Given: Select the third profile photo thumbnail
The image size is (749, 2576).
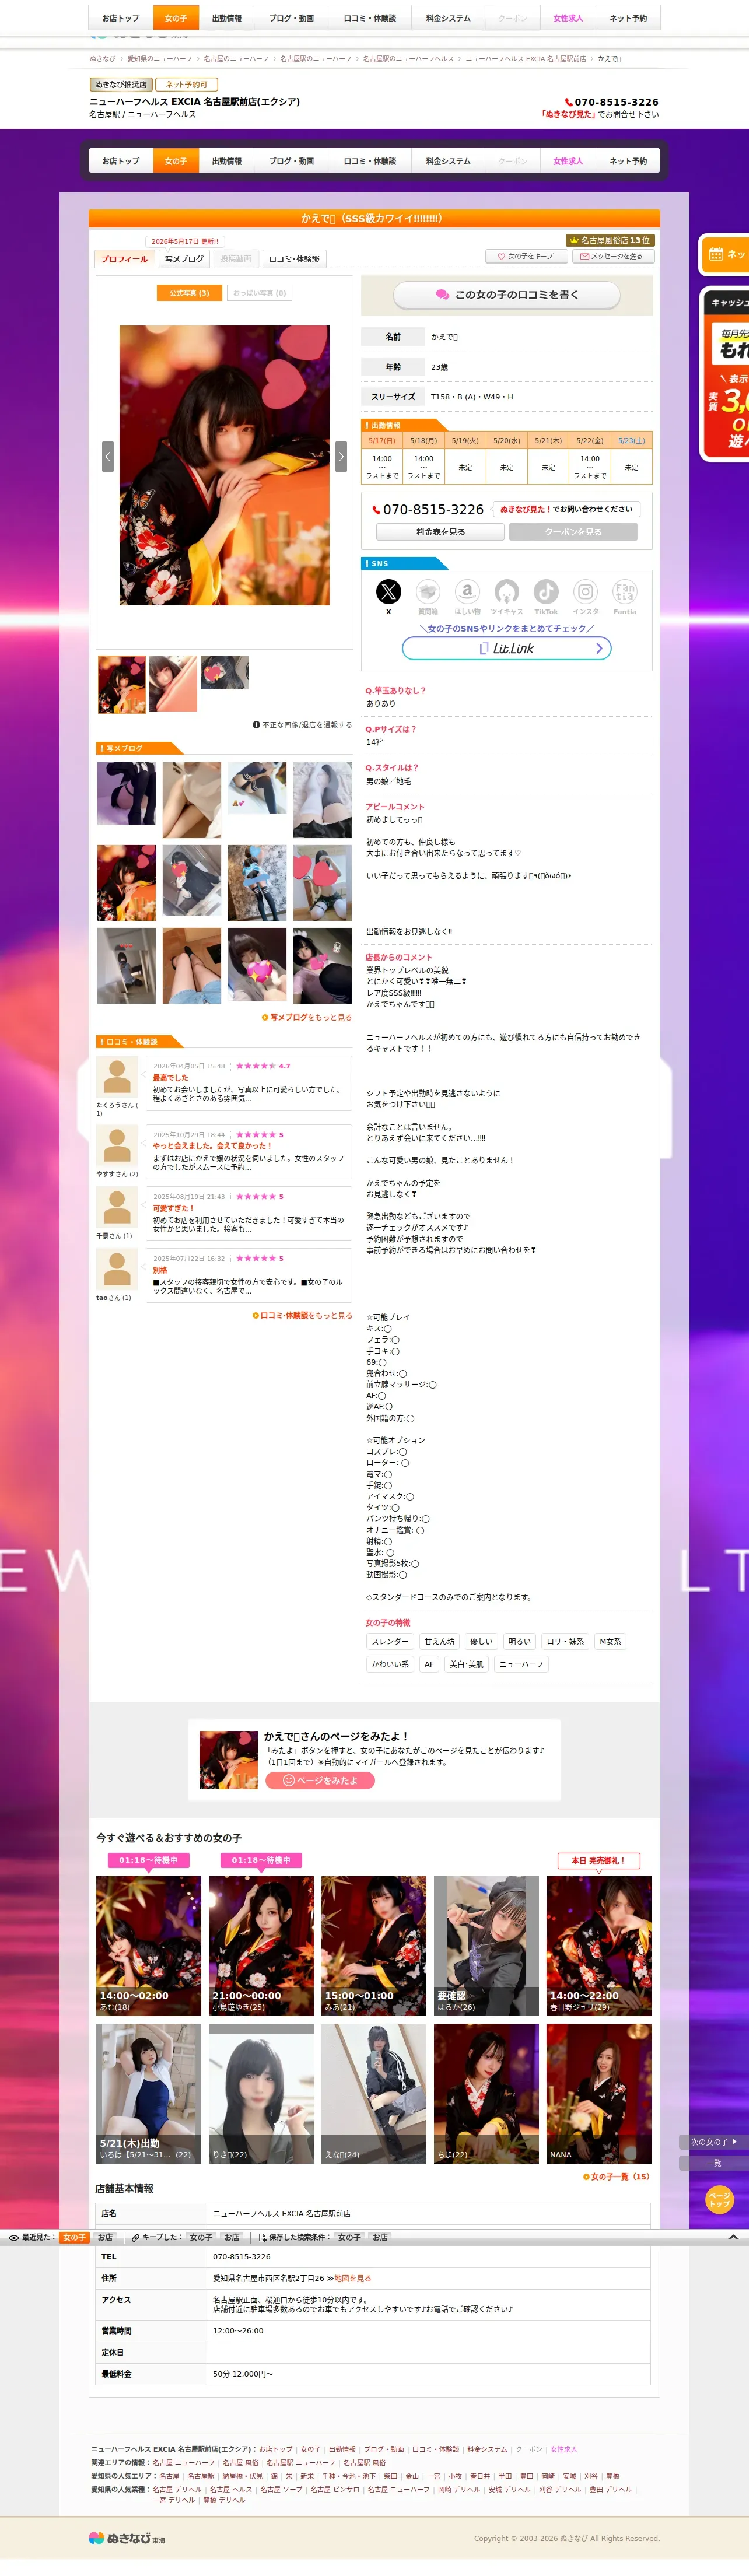Looking at the screenshot, I should [x=224, y=672].
